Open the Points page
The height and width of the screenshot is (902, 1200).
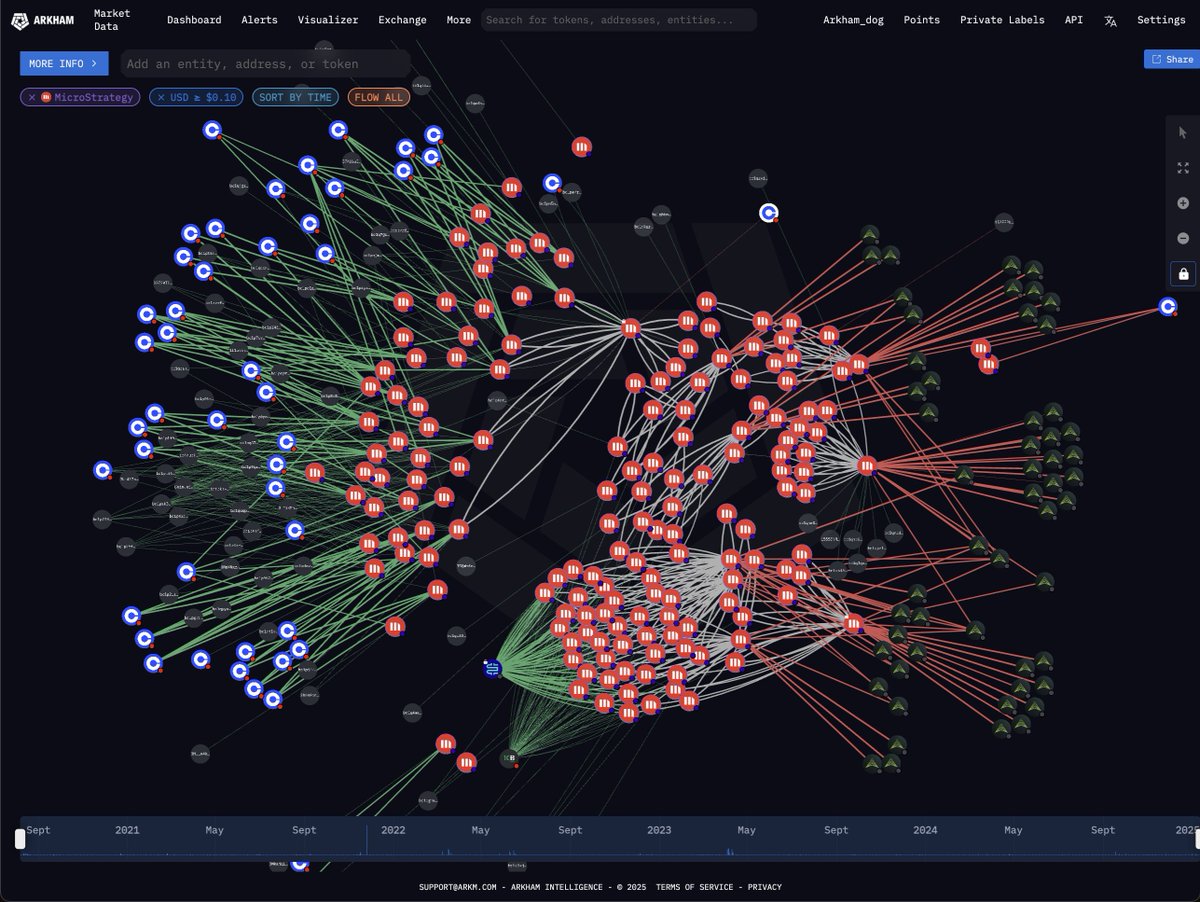coord(922,20)
